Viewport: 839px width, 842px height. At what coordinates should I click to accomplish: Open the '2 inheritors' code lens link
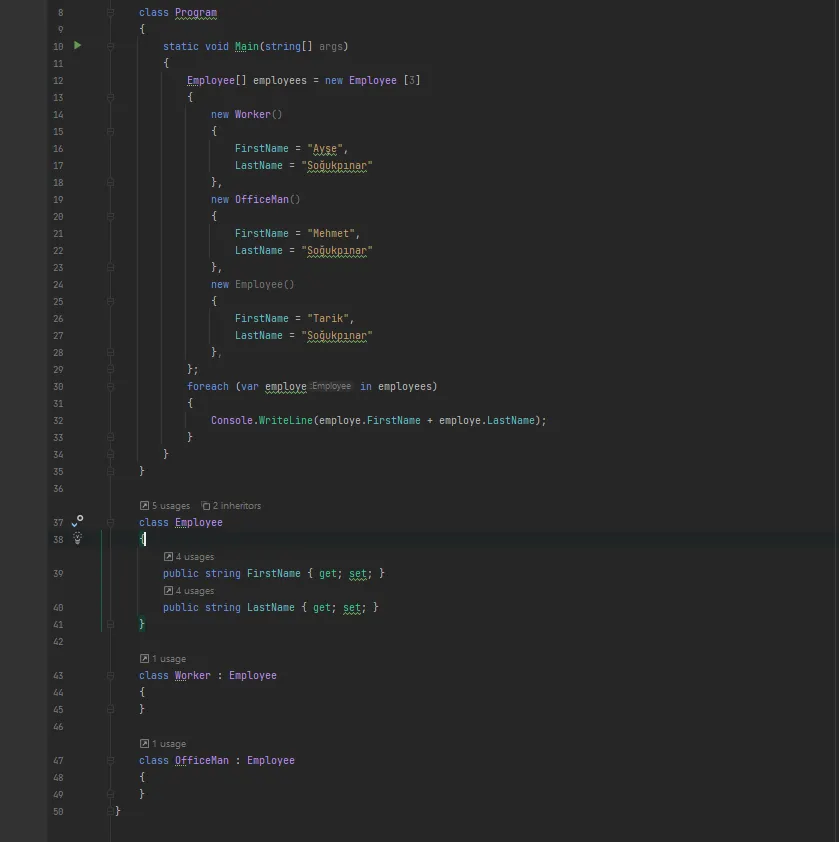(231, 505)
